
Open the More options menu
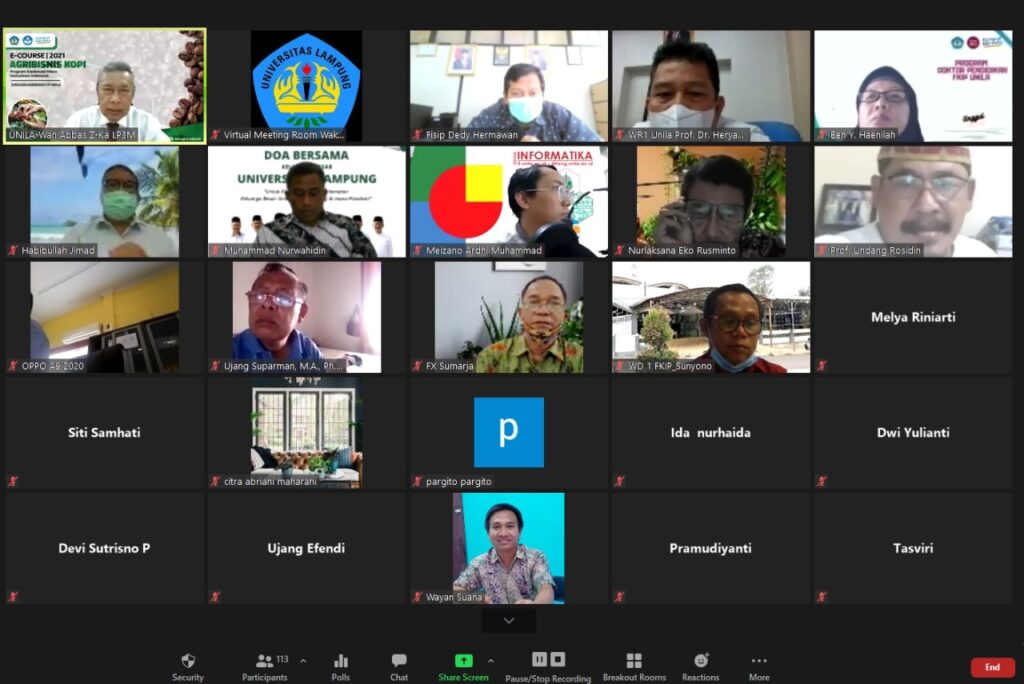[759, 666]
